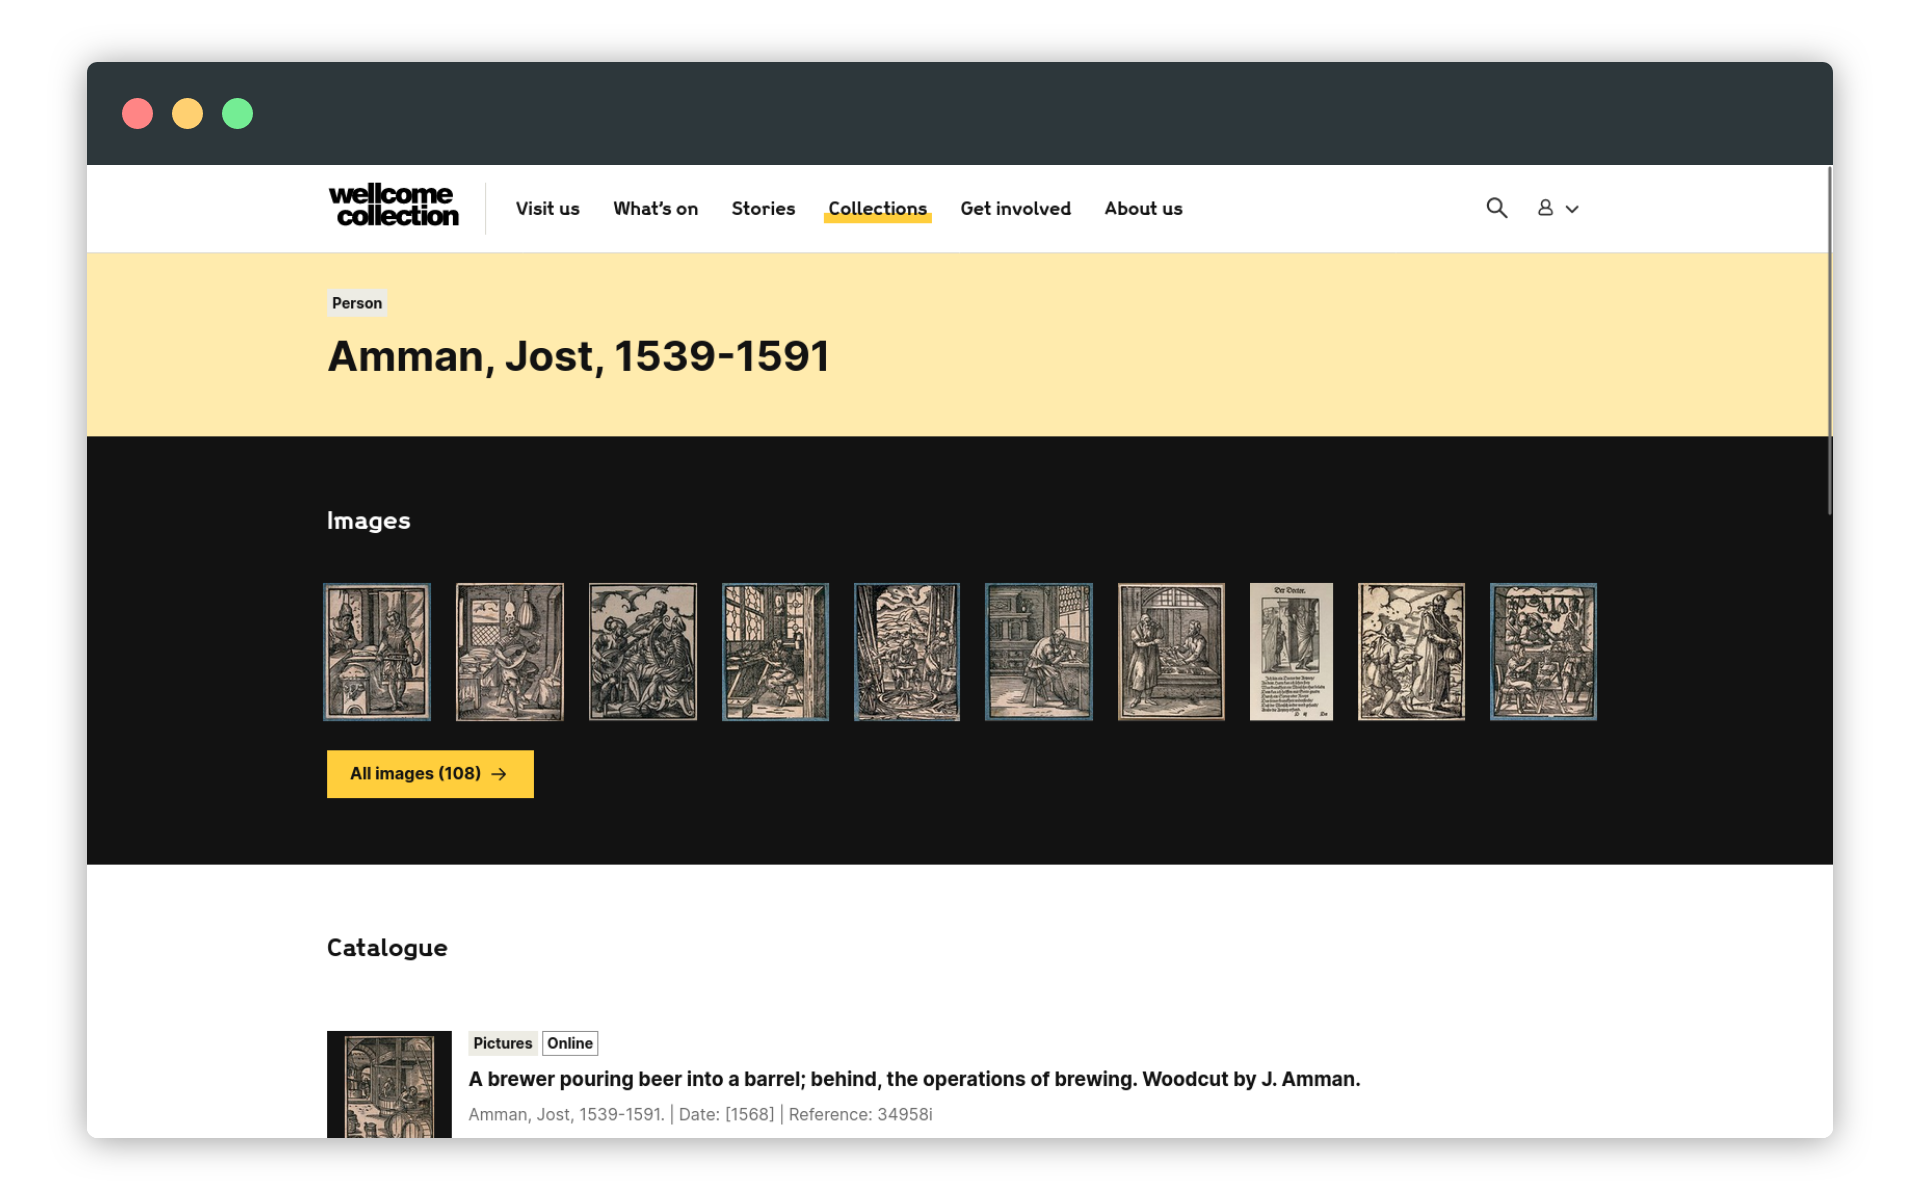Viewport: 1920px width, 1200px height.
Task: Click the arrow in All images button
Action: tap(499, 774)
